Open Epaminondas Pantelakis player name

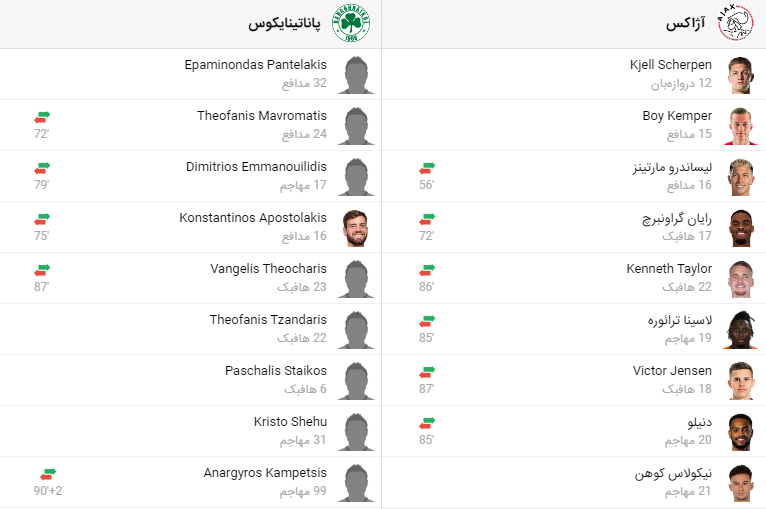255,64
